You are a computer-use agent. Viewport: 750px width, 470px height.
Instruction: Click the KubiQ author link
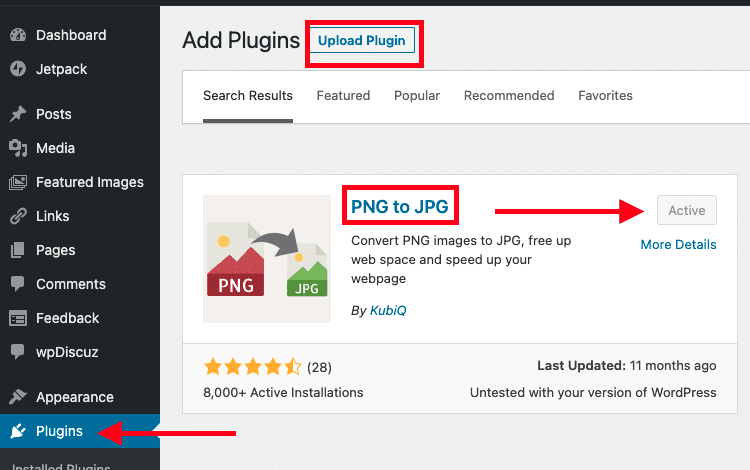(389, 310)
